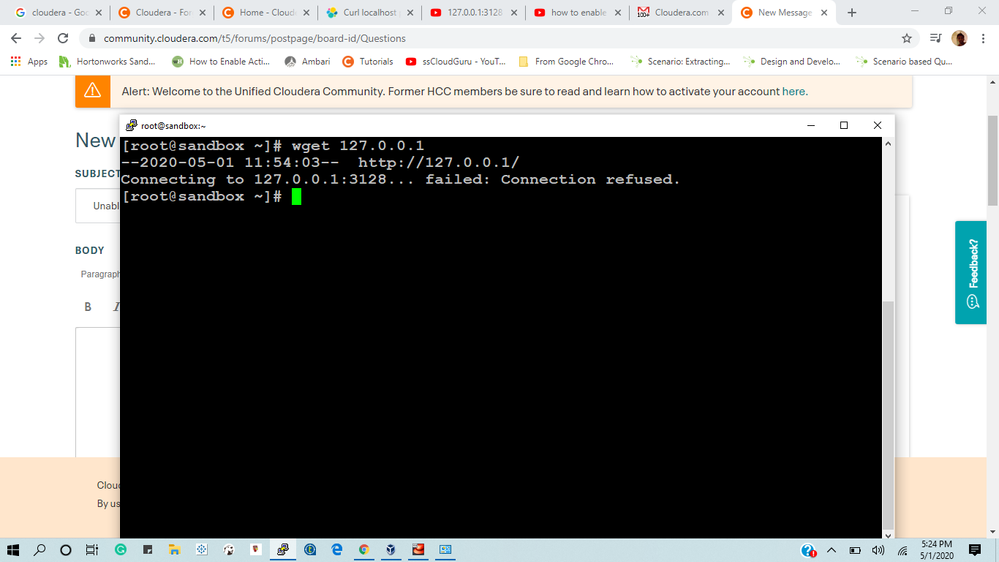
Task: Open the Windows Start menu
Action: [13, 549]
